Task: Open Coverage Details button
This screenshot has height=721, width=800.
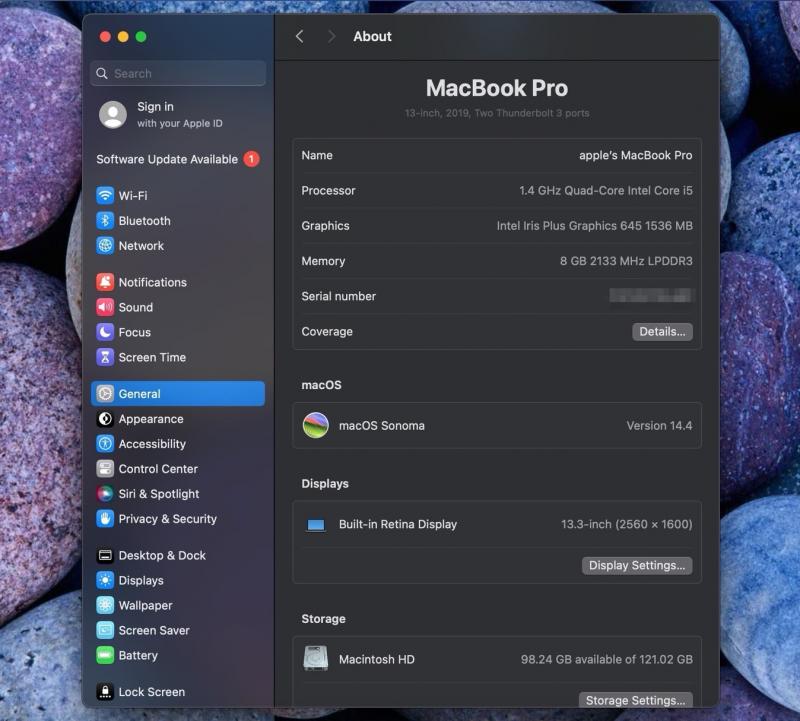Action: point(662,332)
